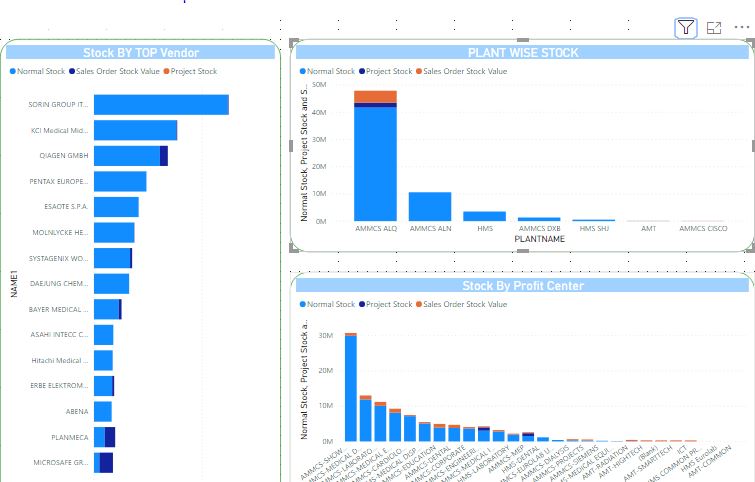Click dark blue segment of MICROSAFE bar
Screen dimensions: 755x482
(x=106, y=463)
